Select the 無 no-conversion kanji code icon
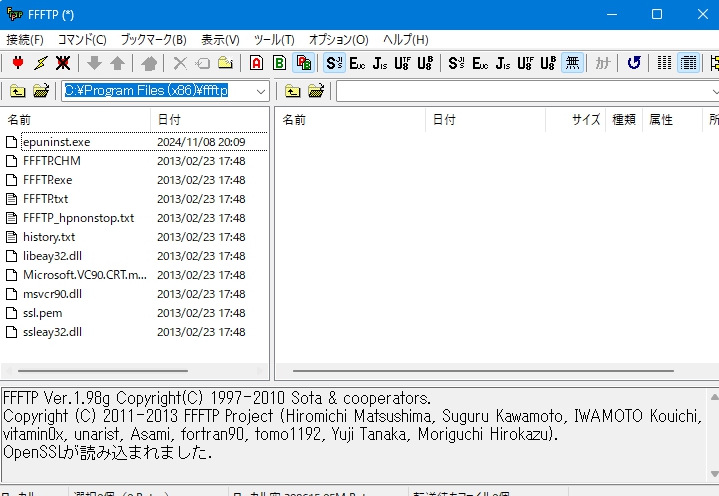The width and height of the screenshot is (719, 496). 572,63
